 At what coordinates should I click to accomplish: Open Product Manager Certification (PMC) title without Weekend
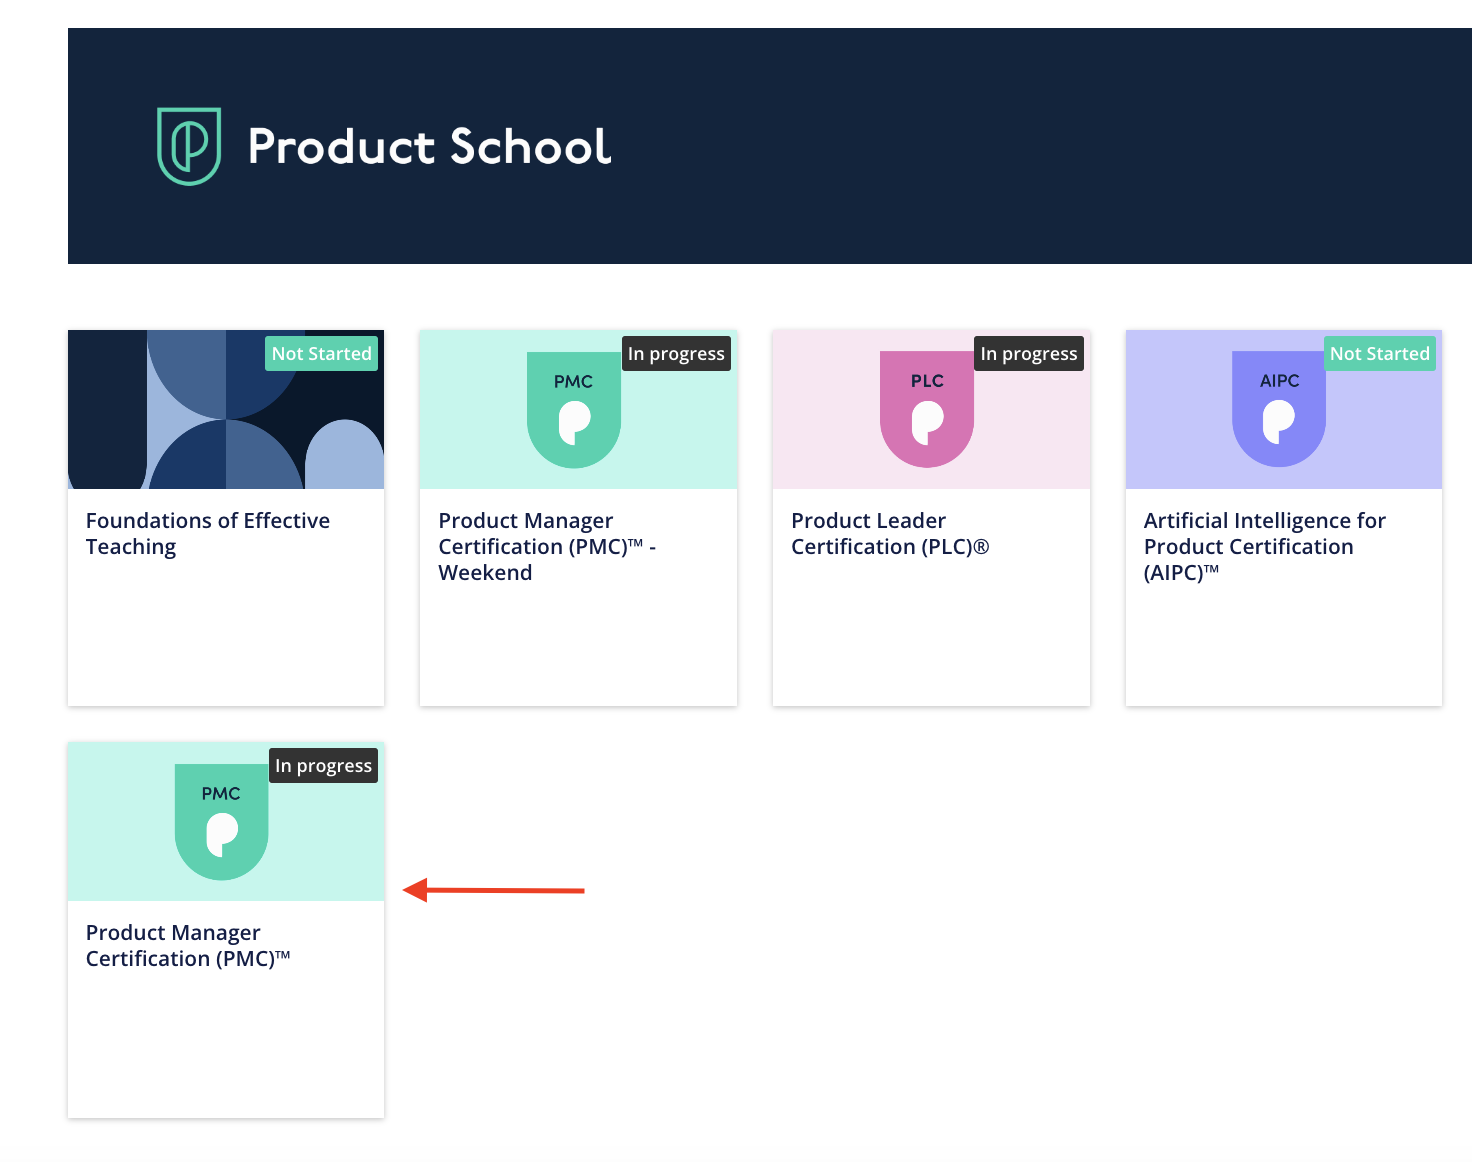tap(188, 945)
